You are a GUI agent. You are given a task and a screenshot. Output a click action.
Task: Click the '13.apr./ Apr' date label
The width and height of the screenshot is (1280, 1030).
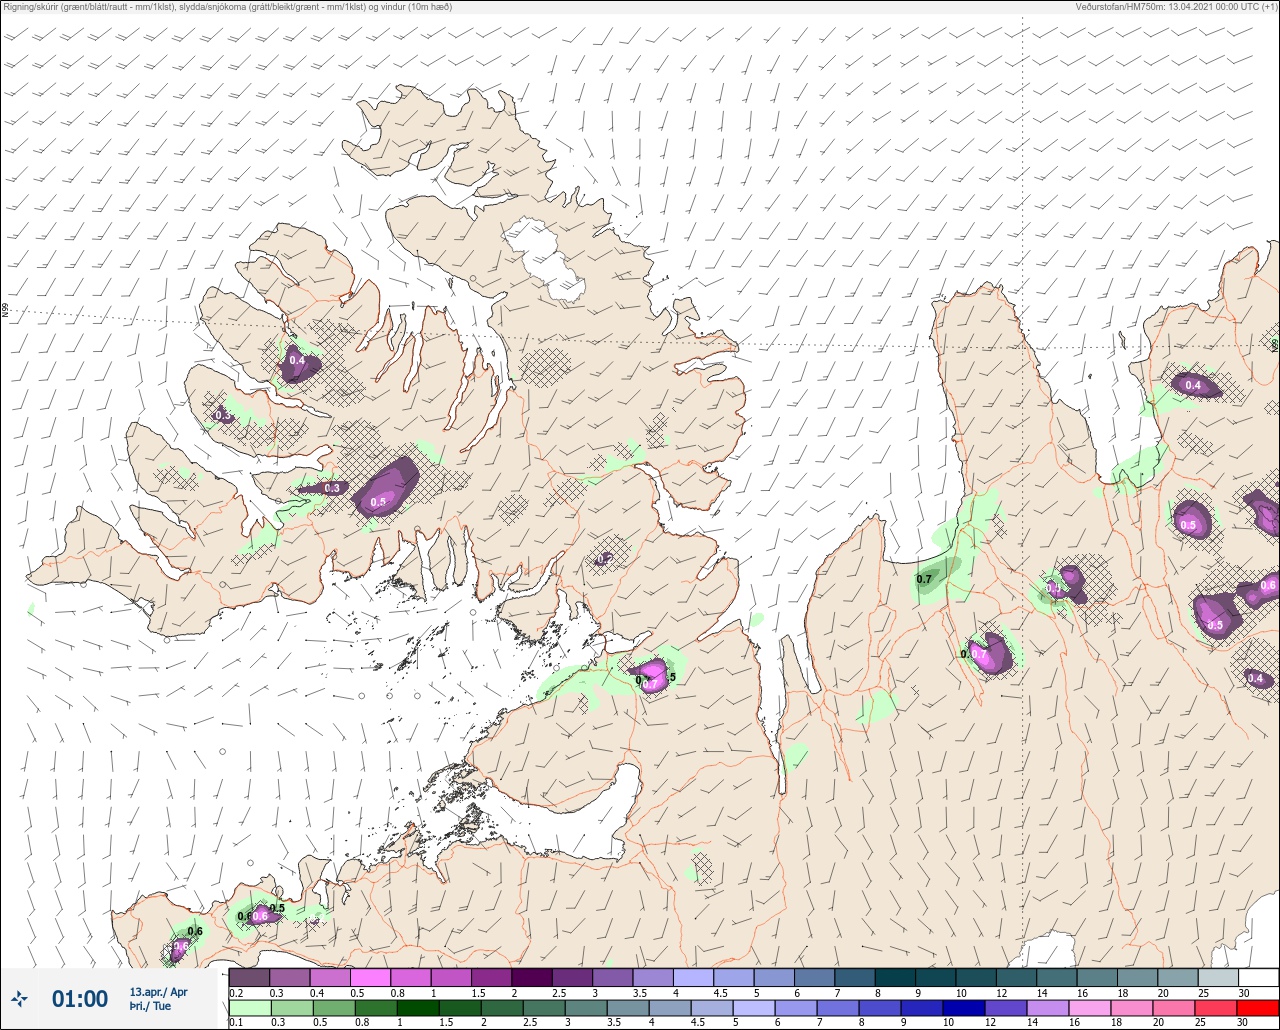coord(158,992)
